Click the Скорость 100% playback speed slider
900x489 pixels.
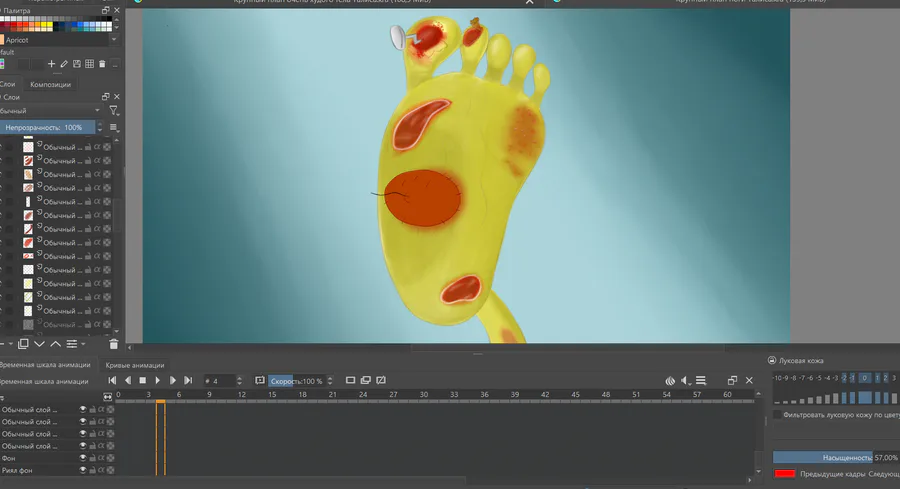[x=297, y=381]
